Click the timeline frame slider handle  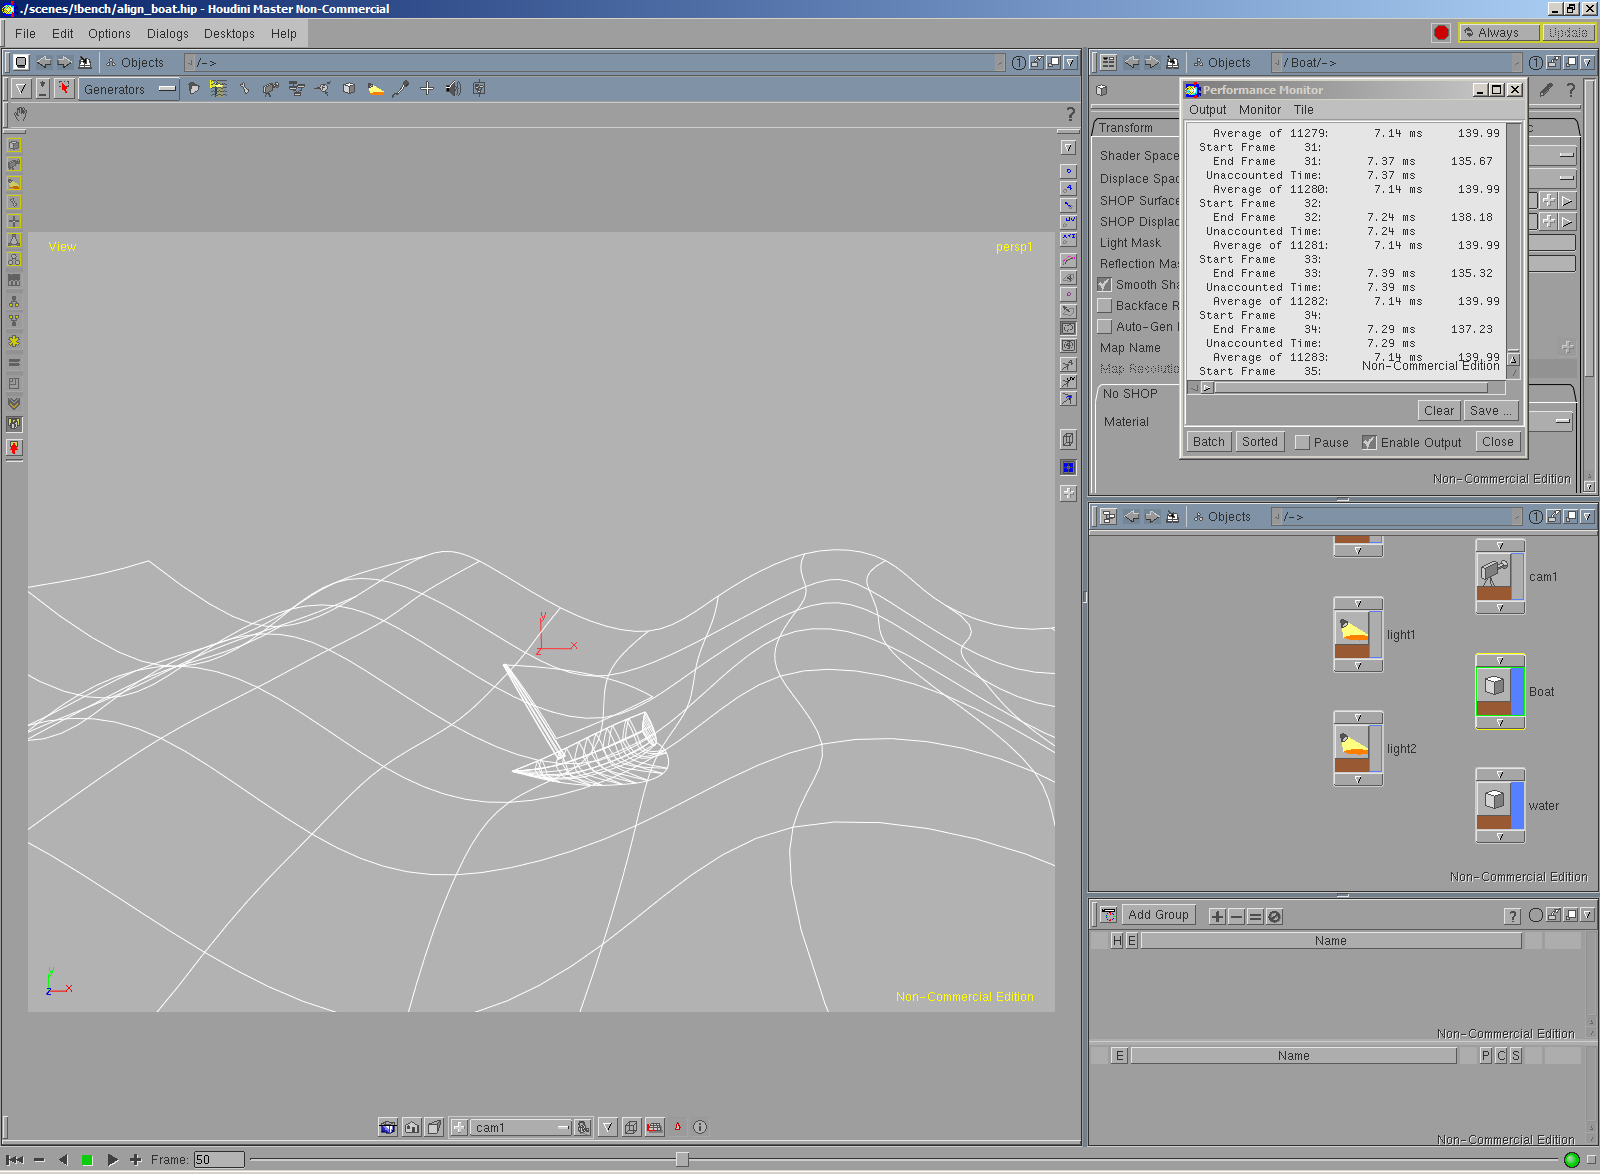point(682,1159)
